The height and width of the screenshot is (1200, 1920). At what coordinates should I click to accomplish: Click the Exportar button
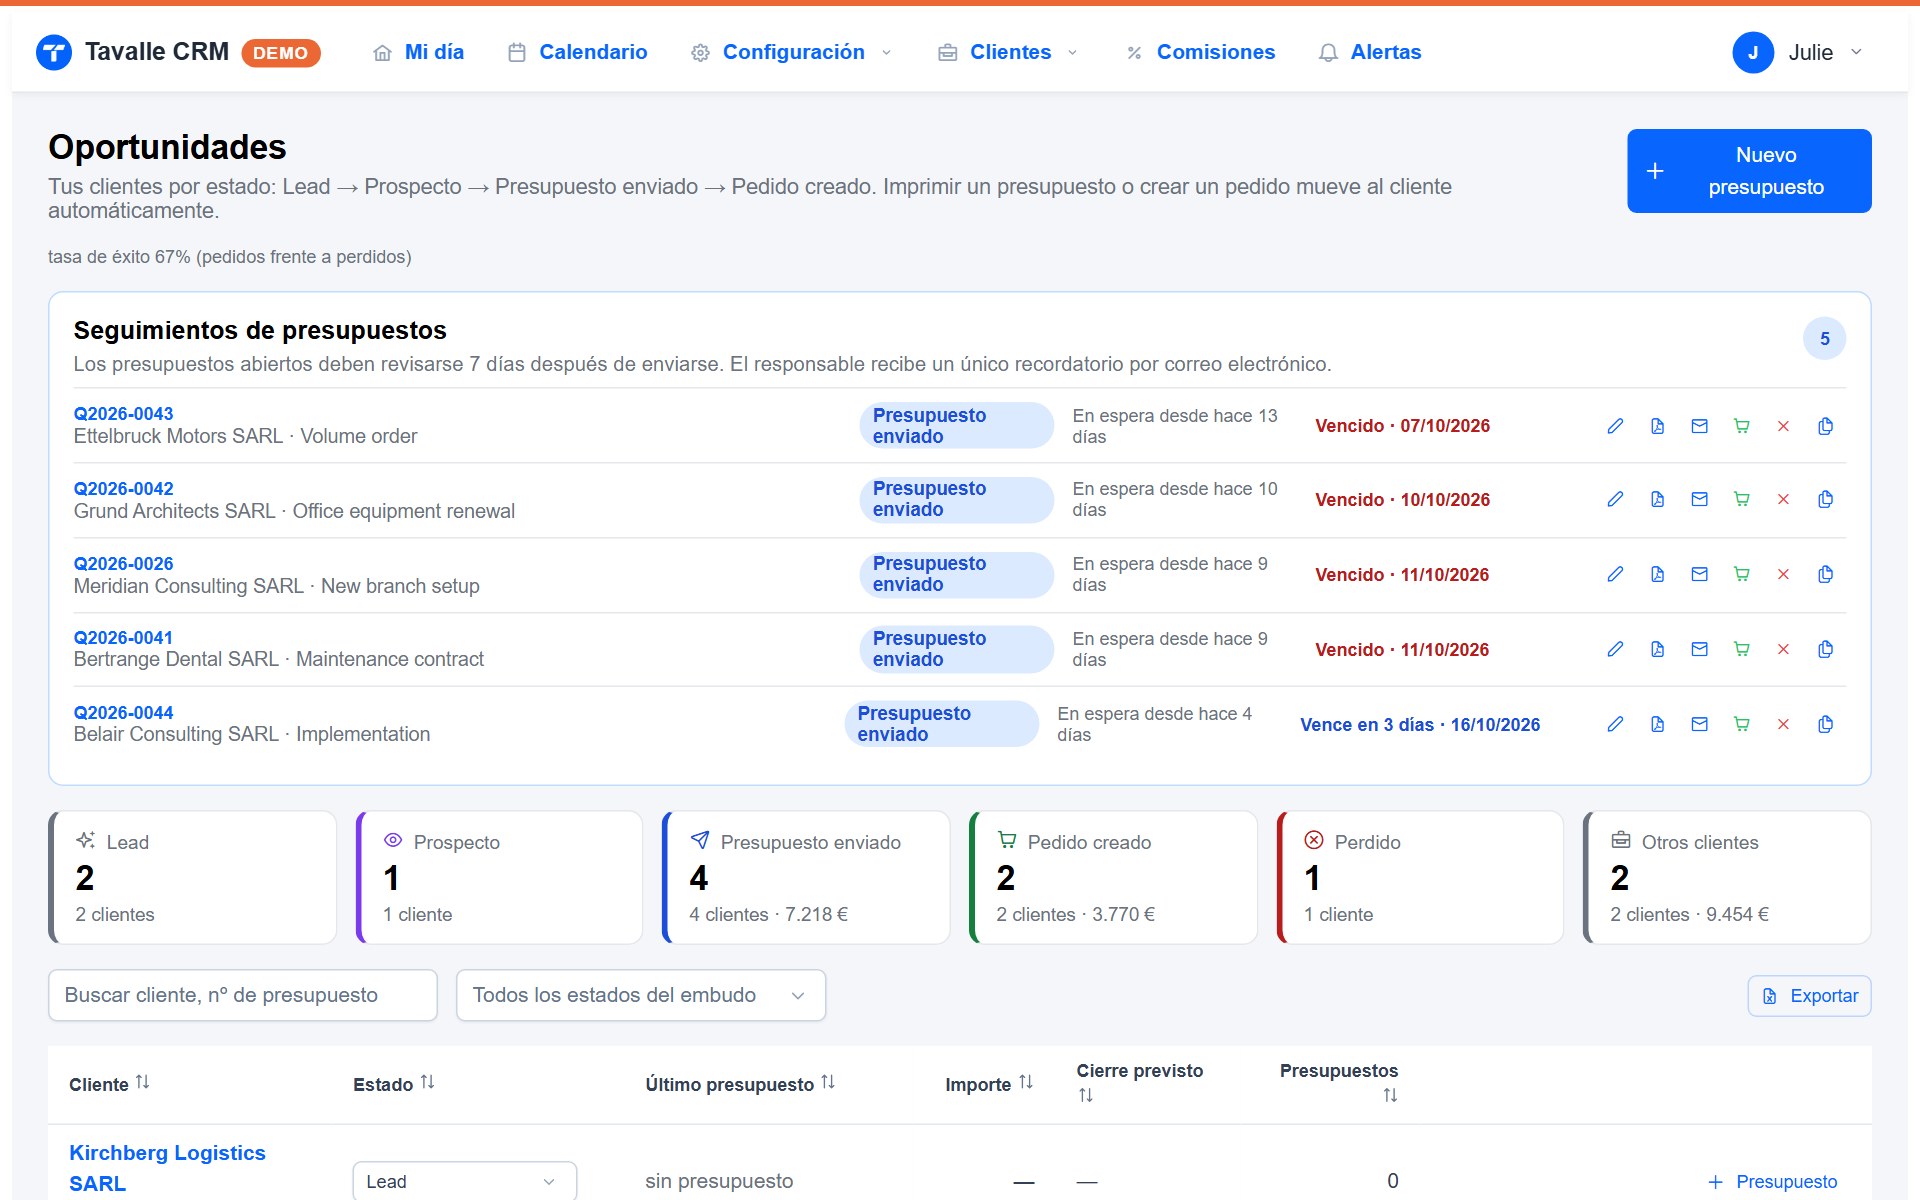[x=1809, y=996]
